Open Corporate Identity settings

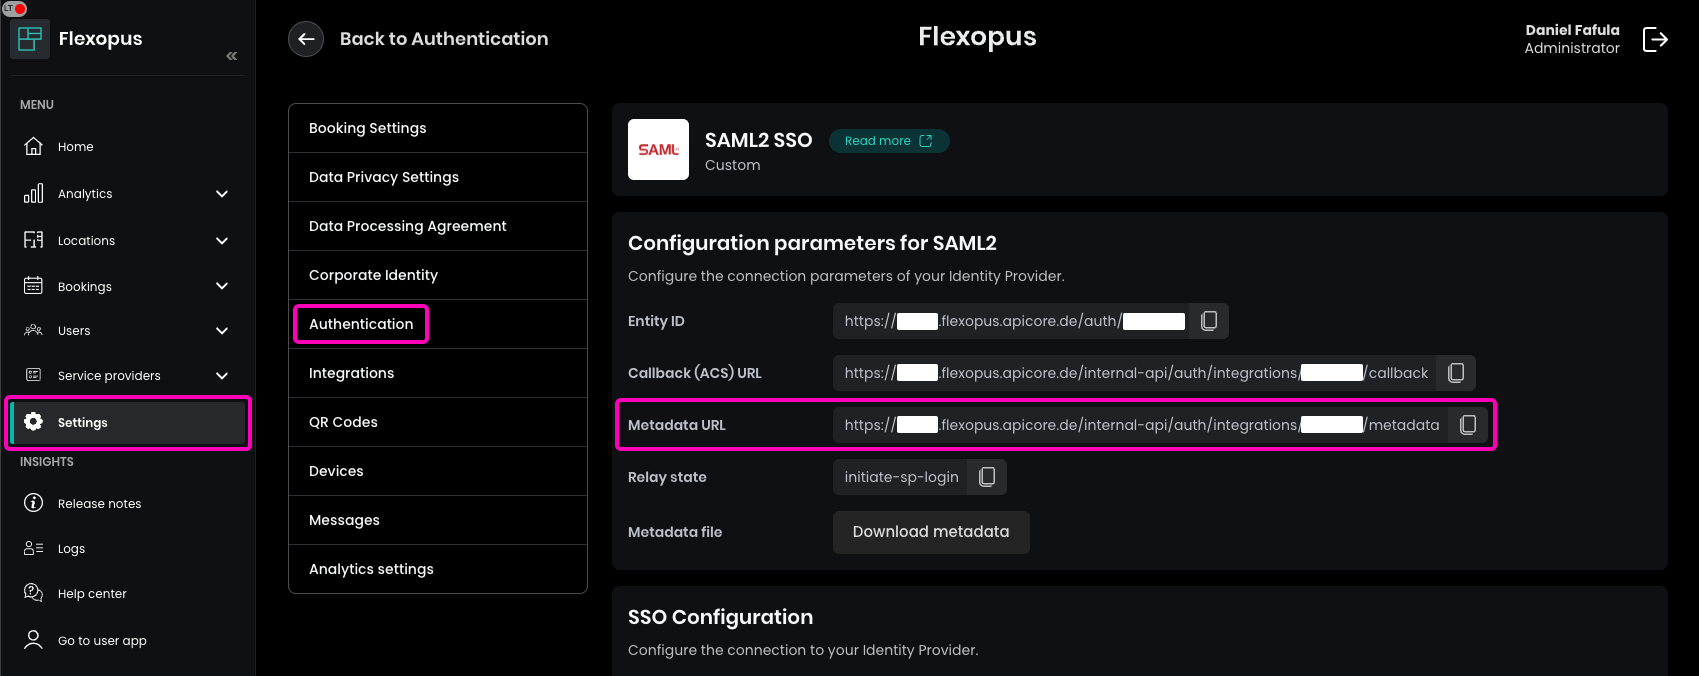373,275
